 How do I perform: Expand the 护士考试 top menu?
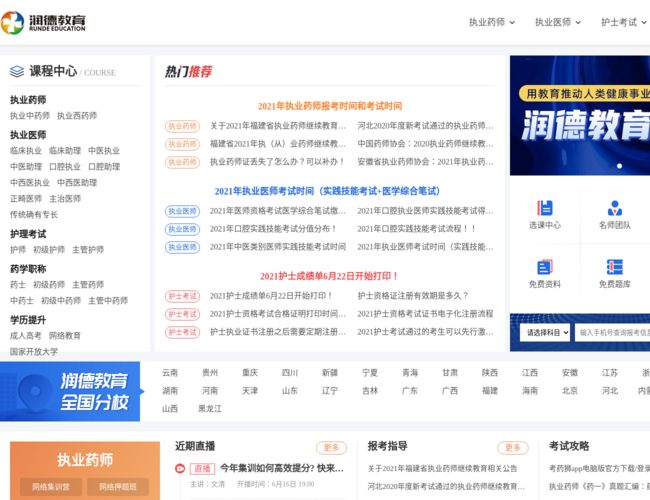pos(624,22)
